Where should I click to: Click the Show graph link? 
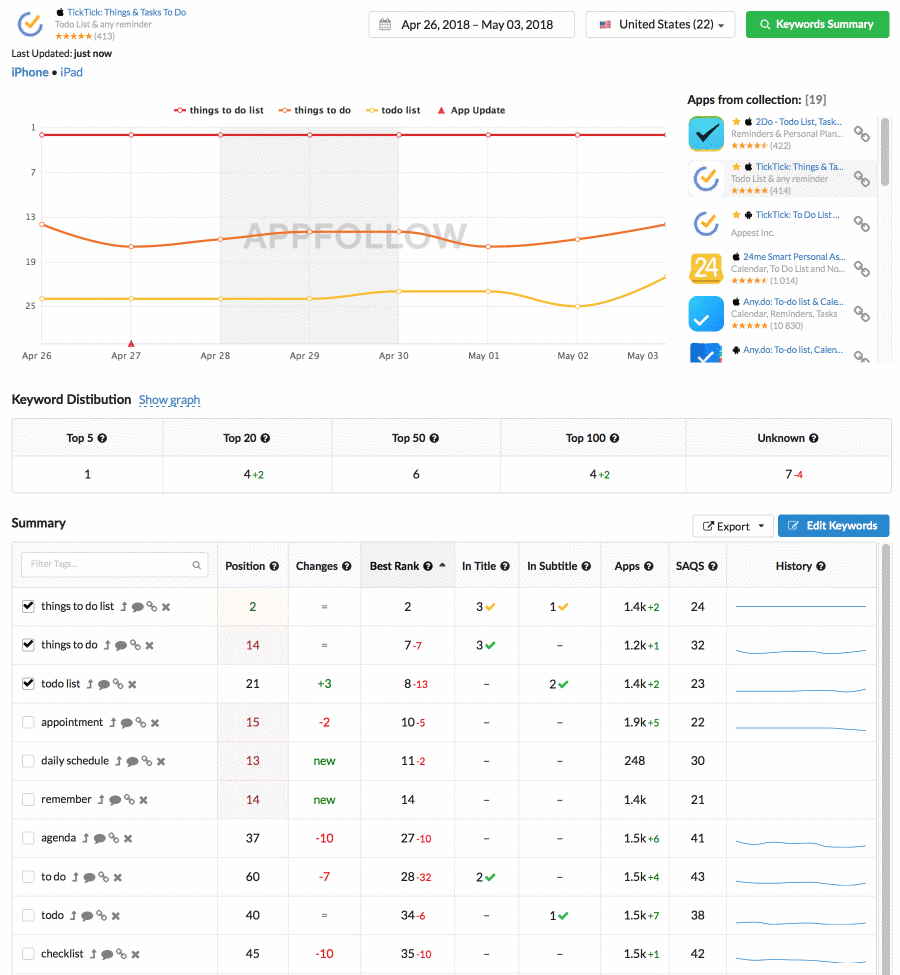tap(169, 400)
